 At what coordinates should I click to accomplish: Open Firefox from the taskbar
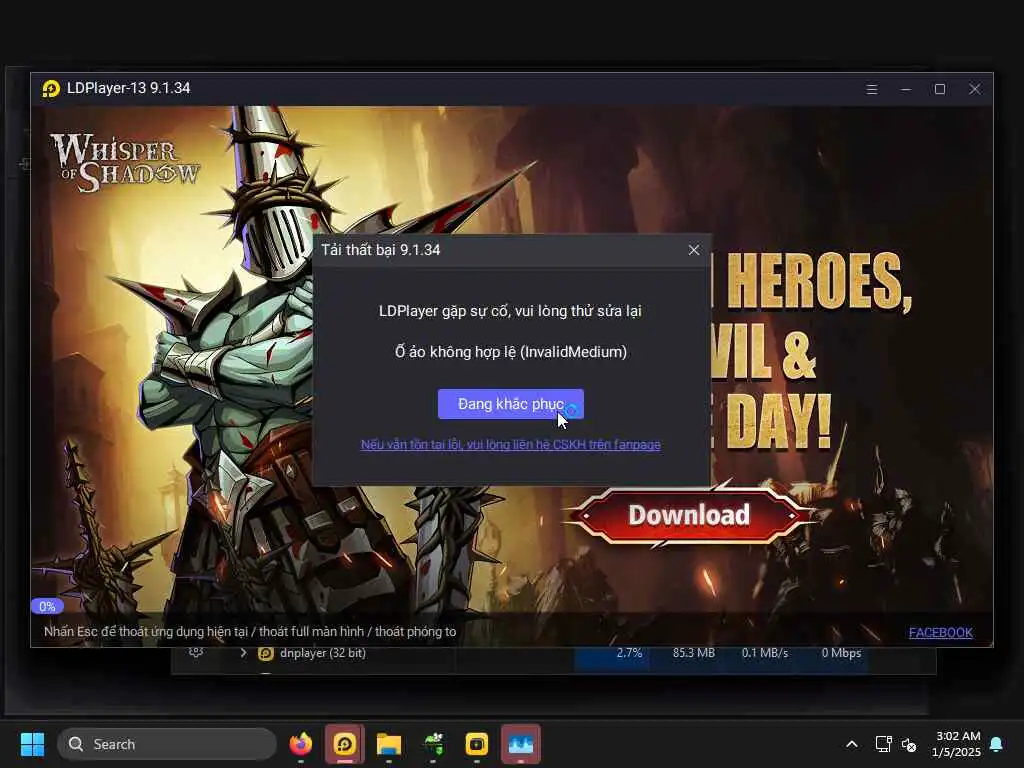click(300, 744)
